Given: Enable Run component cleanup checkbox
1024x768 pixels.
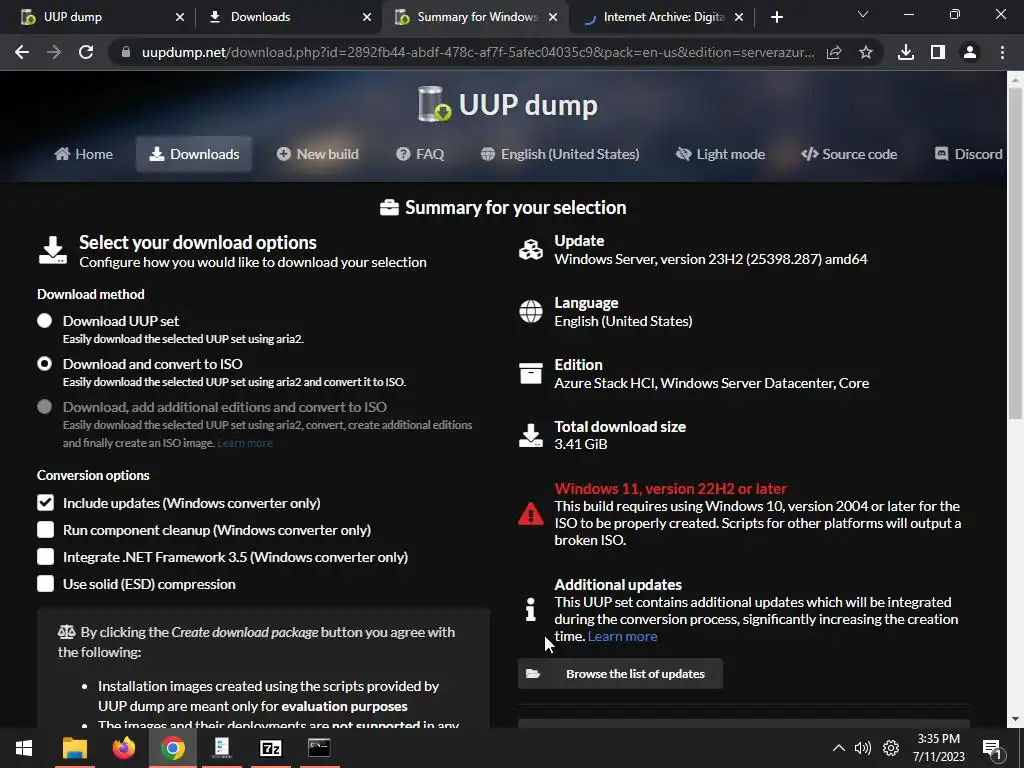Looking at the screenshot, I should coord(45,530).
